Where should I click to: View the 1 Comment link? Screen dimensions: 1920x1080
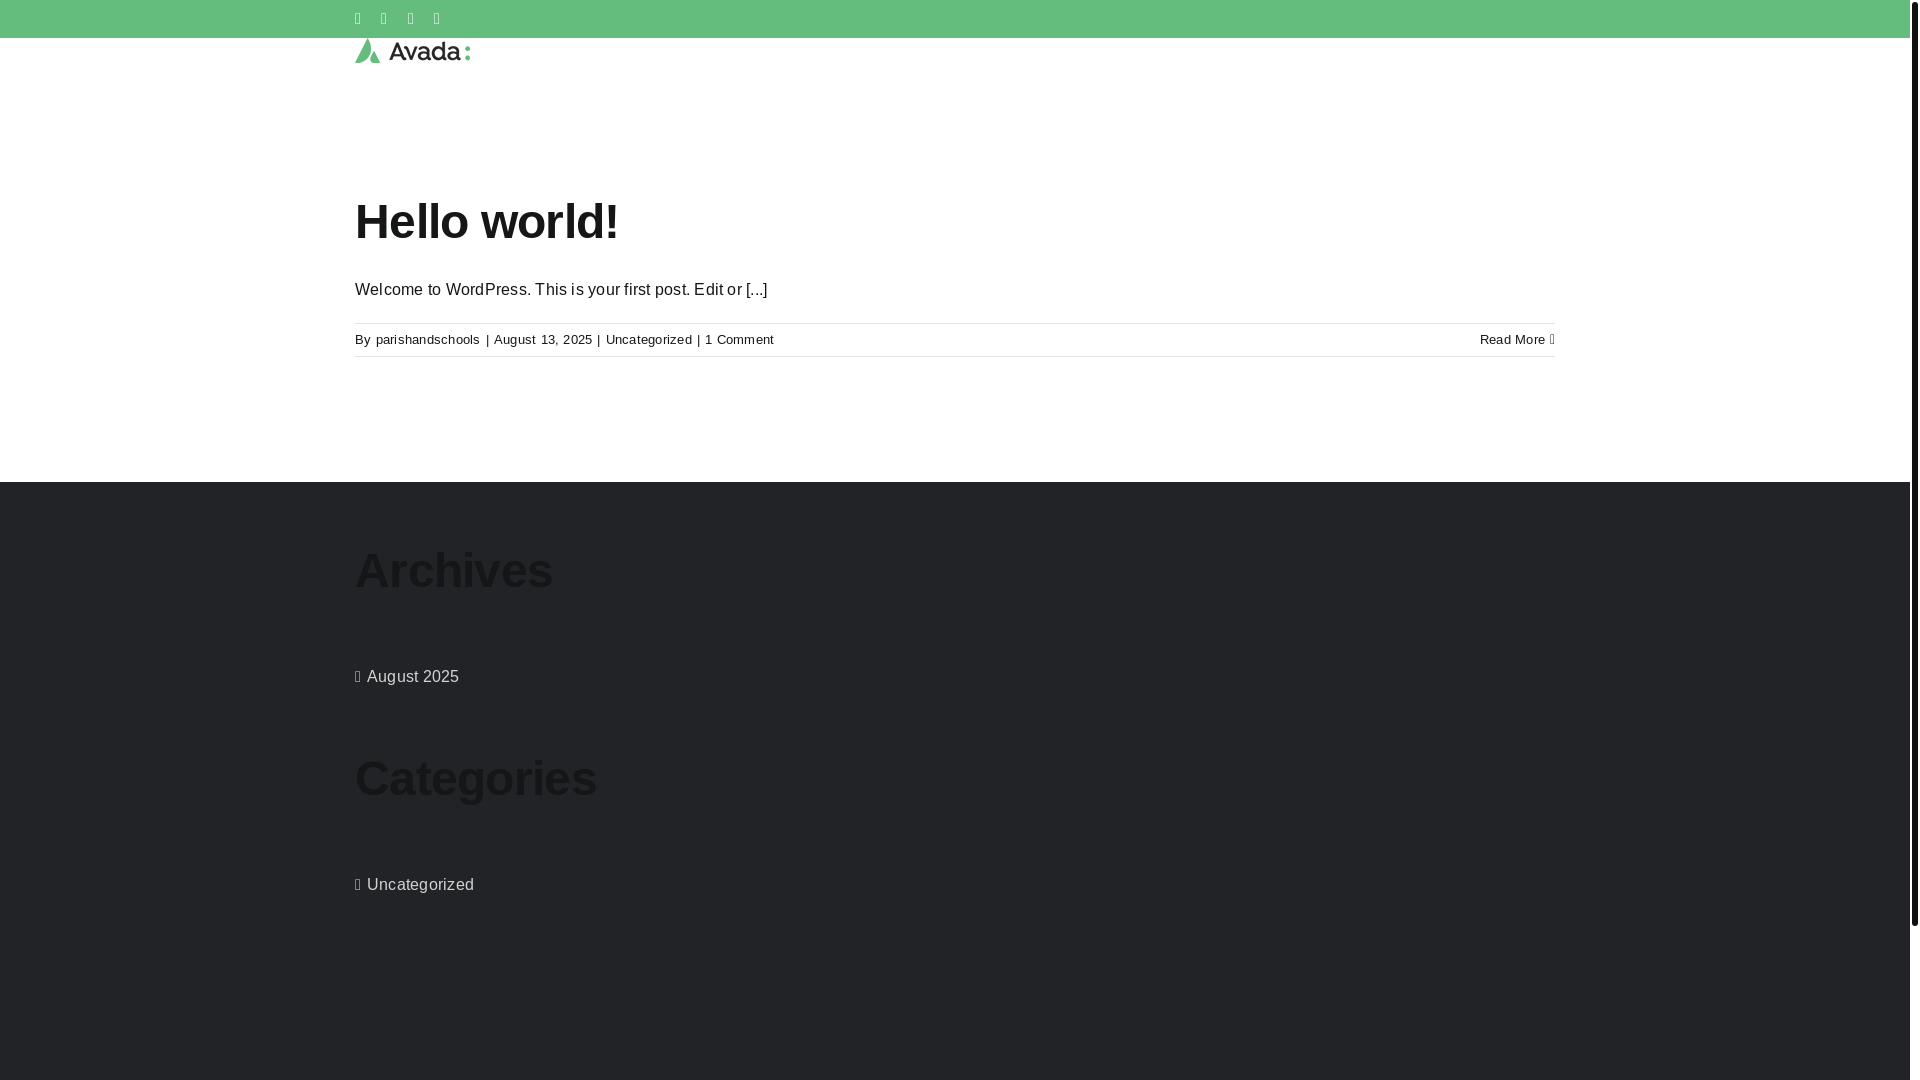click(739, 340)
